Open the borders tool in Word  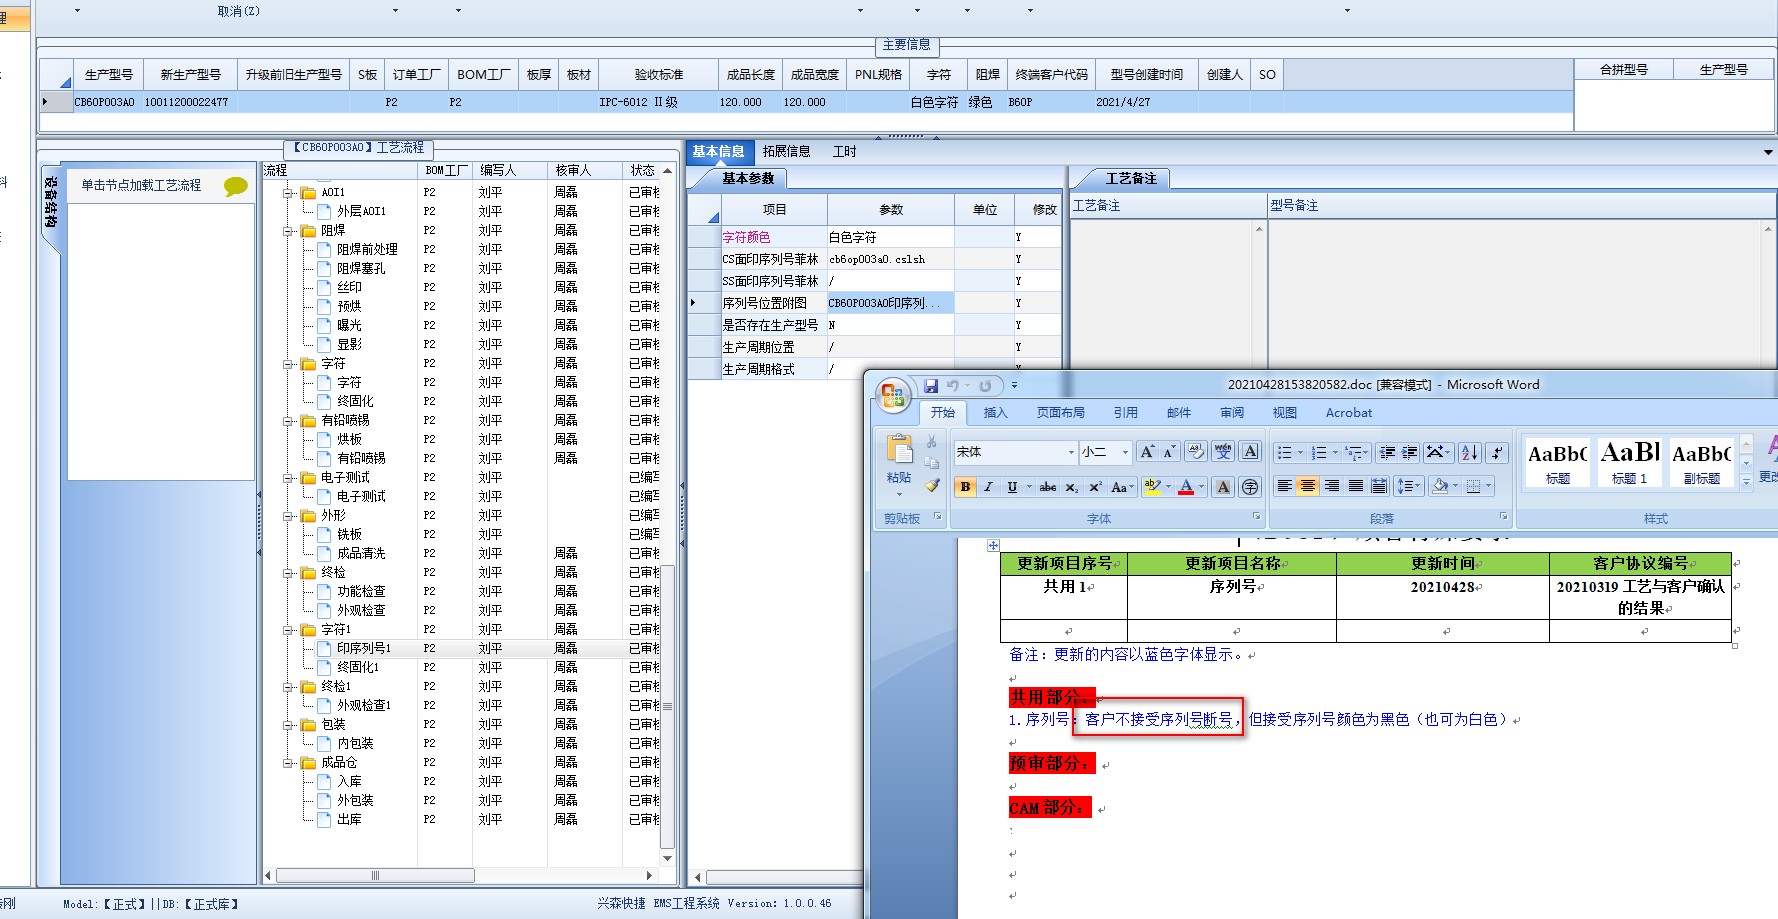point(1473,486)
